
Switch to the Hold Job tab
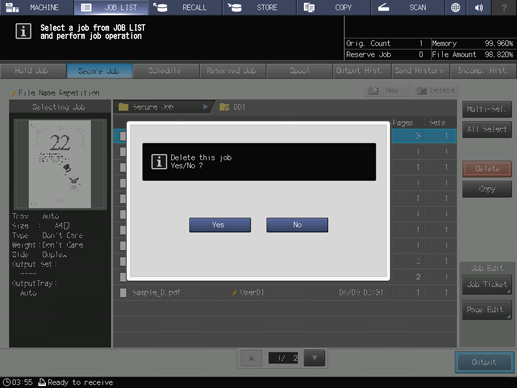coord(32,71)
